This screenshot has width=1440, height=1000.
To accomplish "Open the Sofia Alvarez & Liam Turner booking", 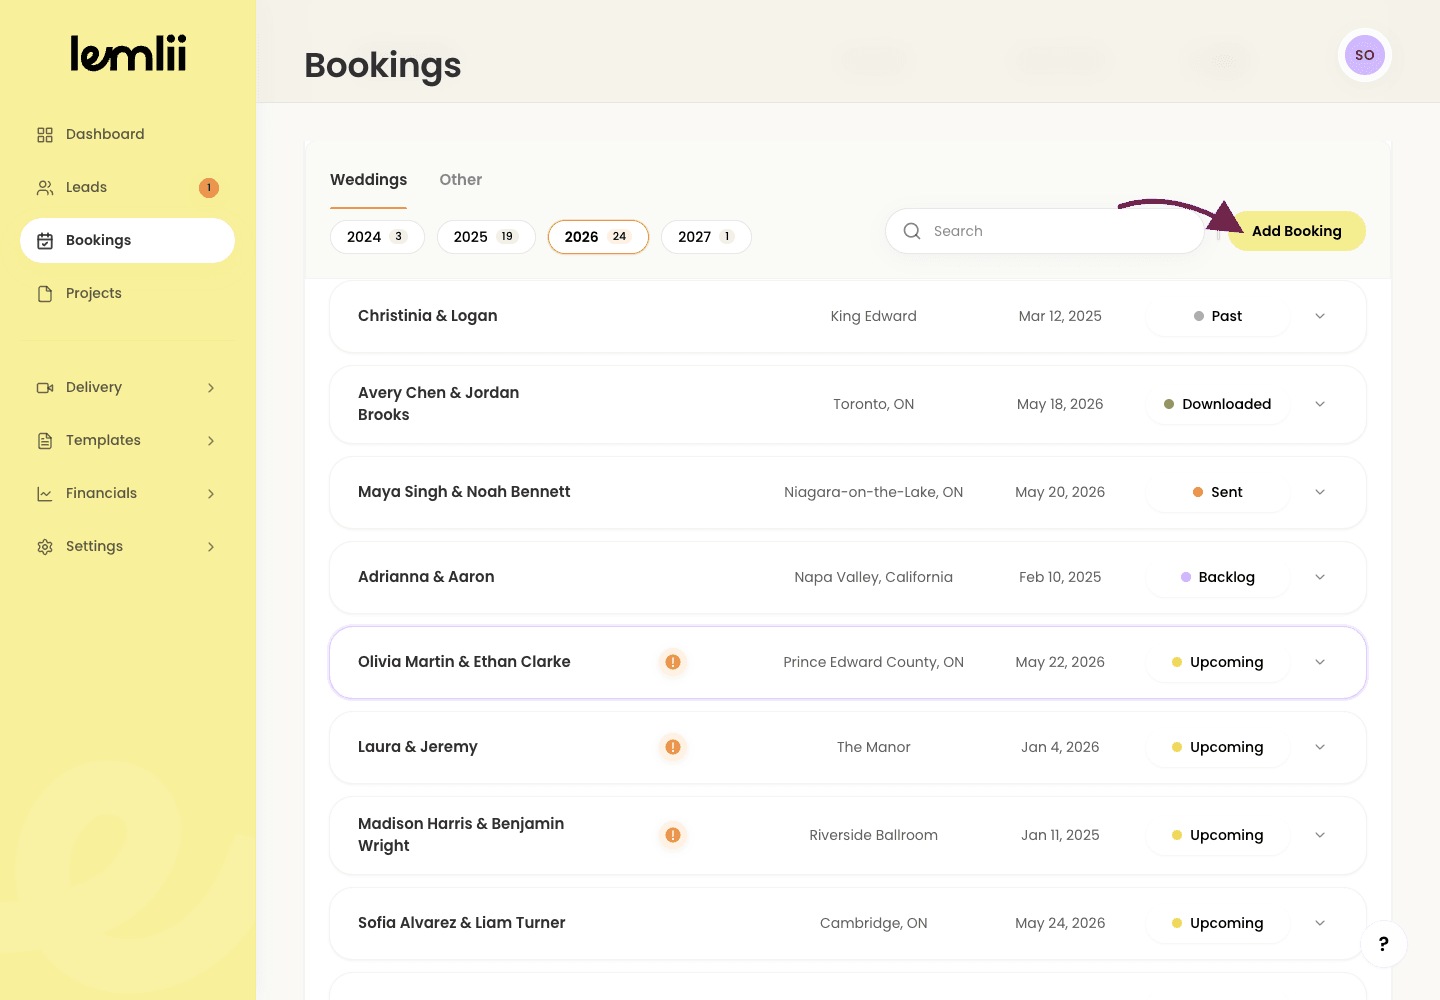I will [x=848, y=923].
